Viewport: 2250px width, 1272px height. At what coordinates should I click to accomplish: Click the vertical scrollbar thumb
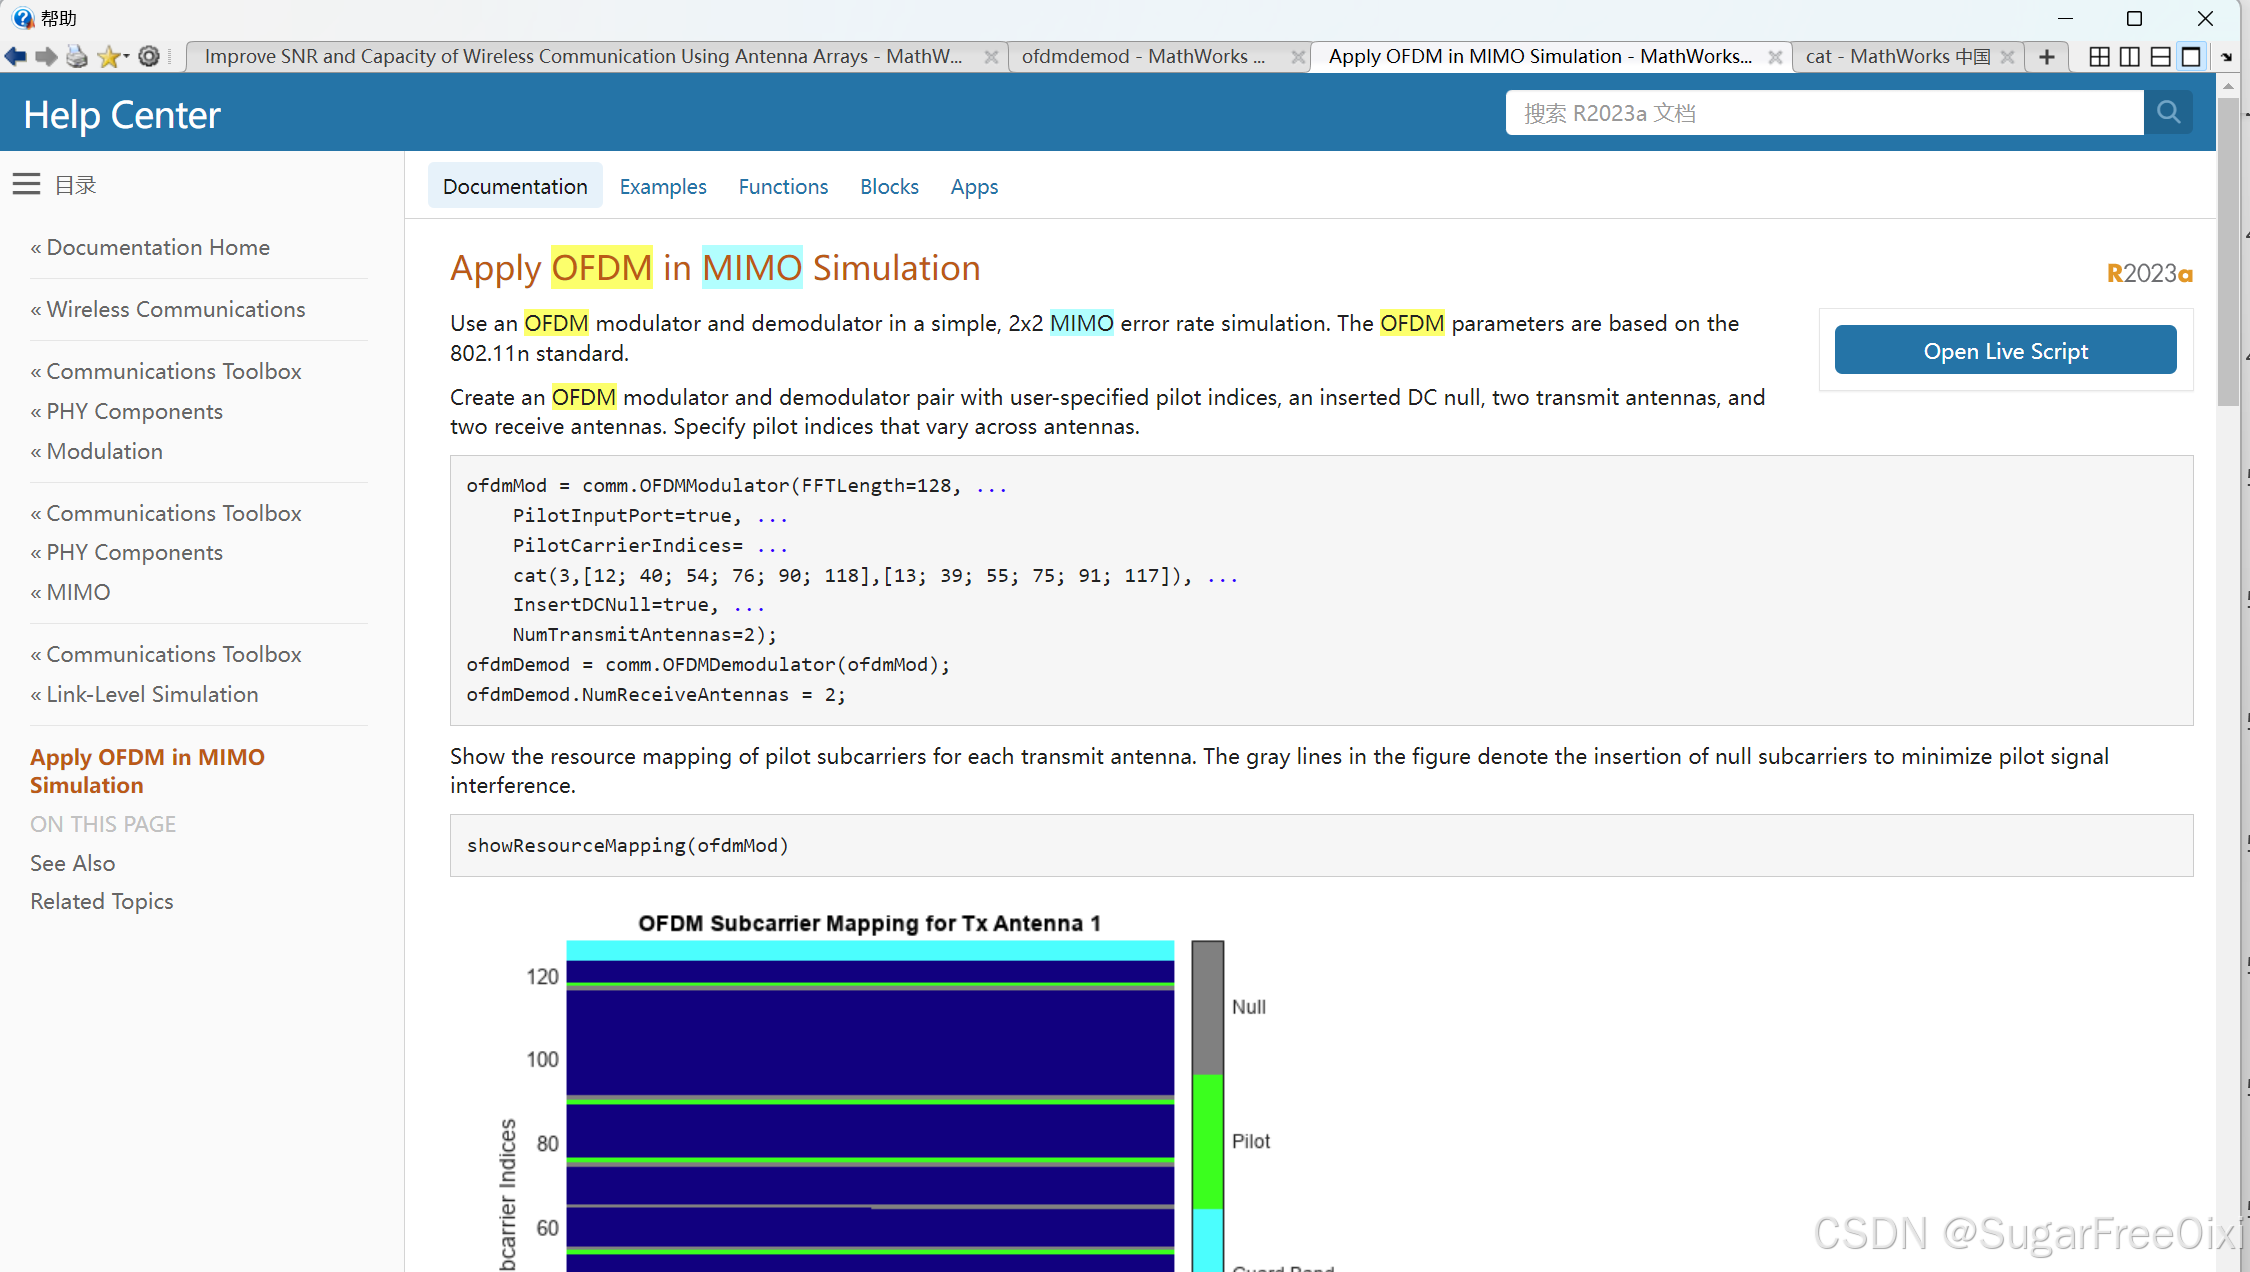tap(2228, 250)
